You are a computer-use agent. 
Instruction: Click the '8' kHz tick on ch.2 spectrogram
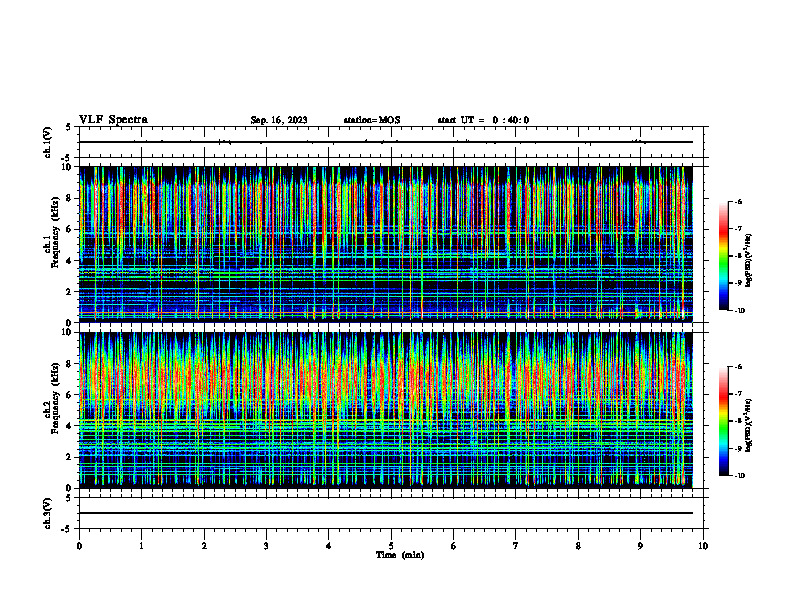pyautogui.click(x=69, y=364)
